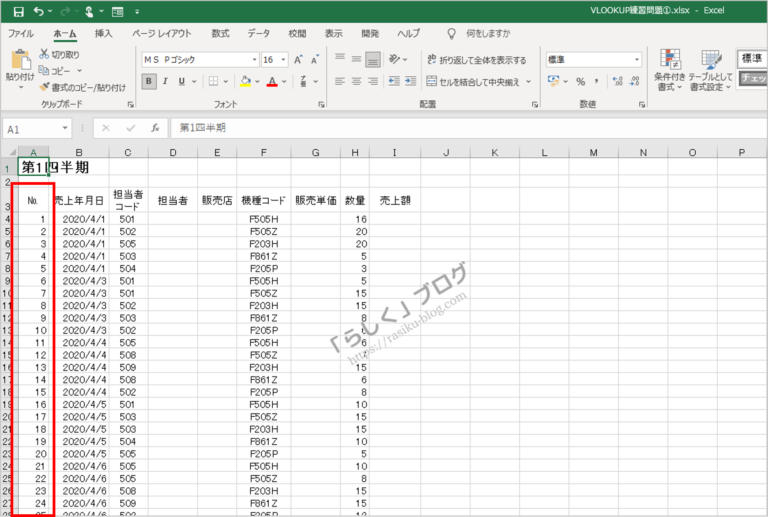
Task: Switch to the 表示 tab
Action: click(334, 34)
